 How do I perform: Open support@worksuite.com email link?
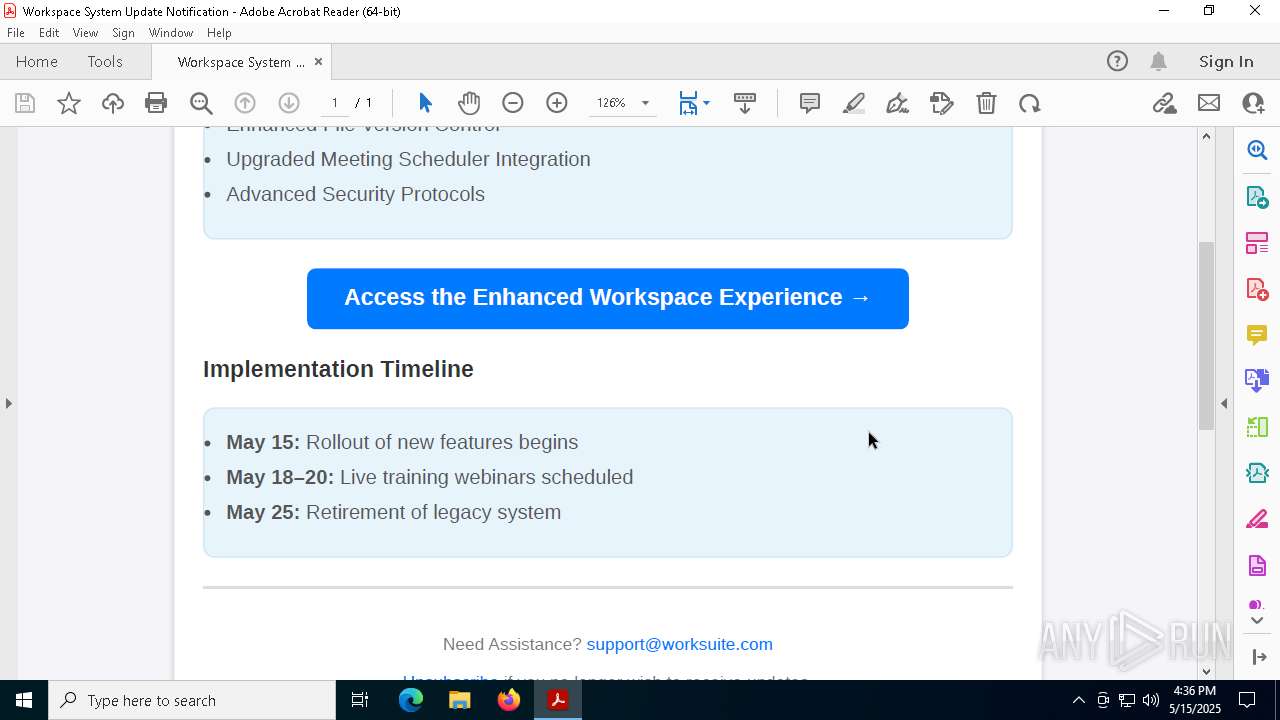click(680, 644)
